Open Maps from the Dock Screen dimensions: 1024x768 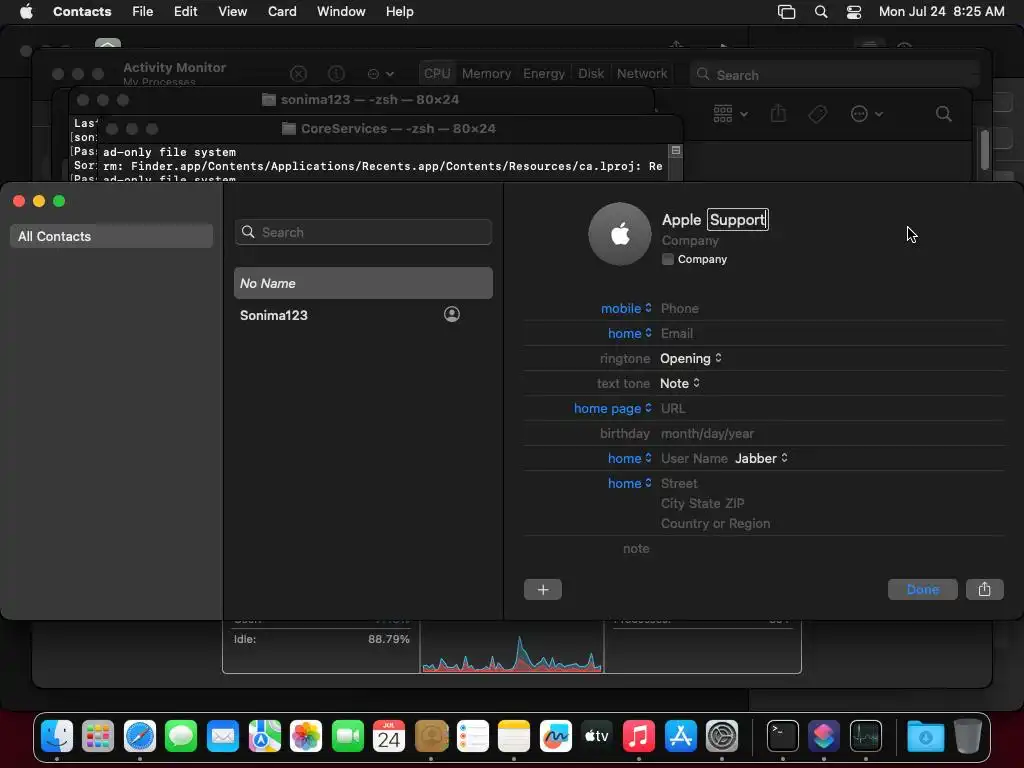pos(264,737)
